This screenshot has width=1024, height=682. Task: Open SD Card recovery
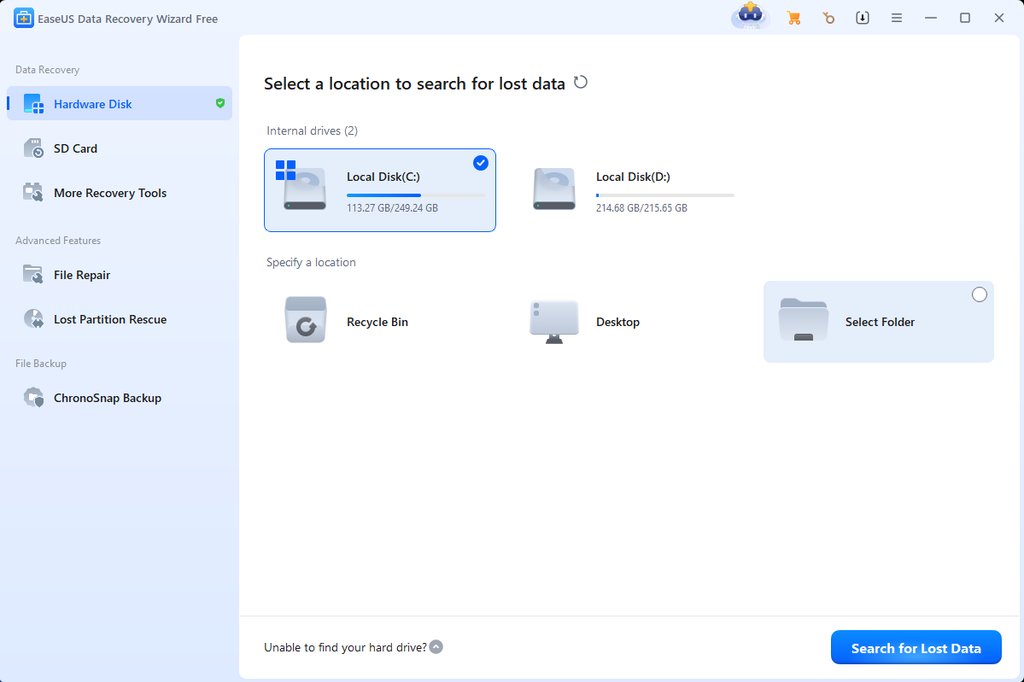120,148
